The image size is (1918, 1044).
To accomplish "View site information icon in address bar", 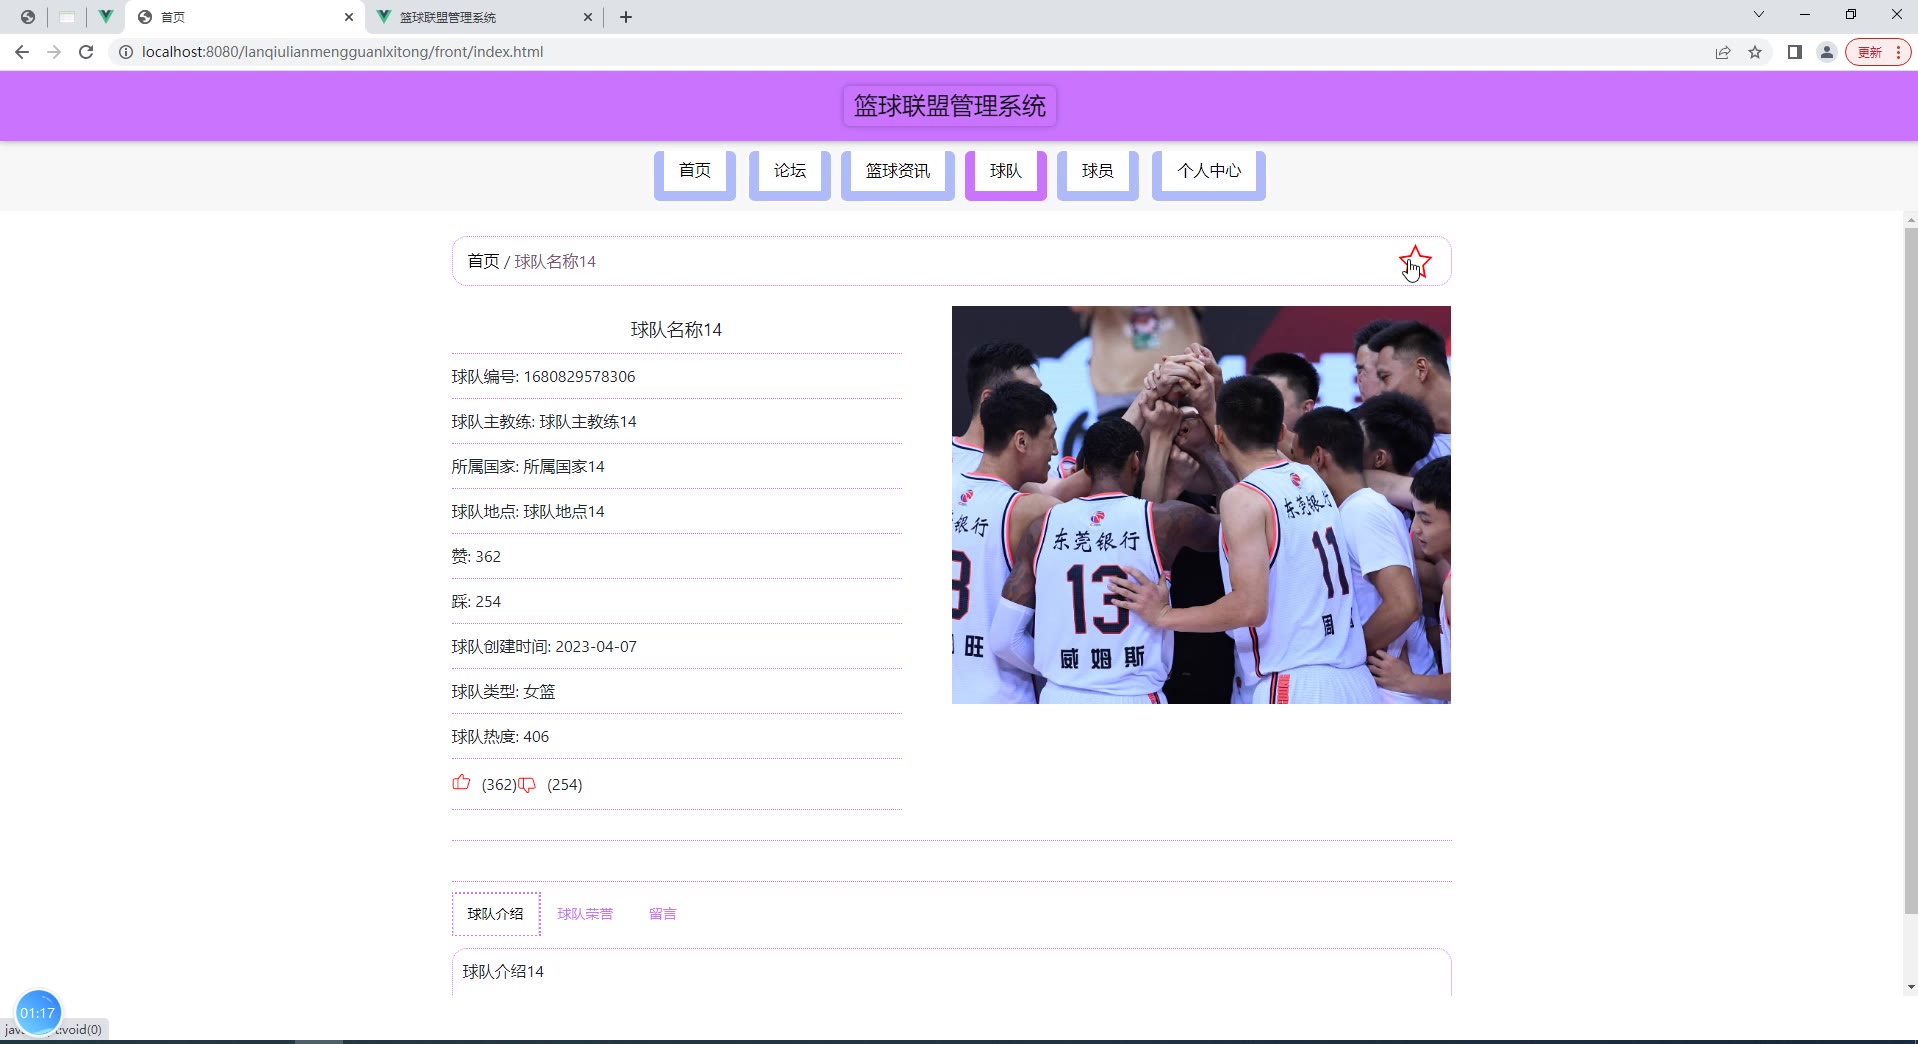I will click(x=126, y=52).
